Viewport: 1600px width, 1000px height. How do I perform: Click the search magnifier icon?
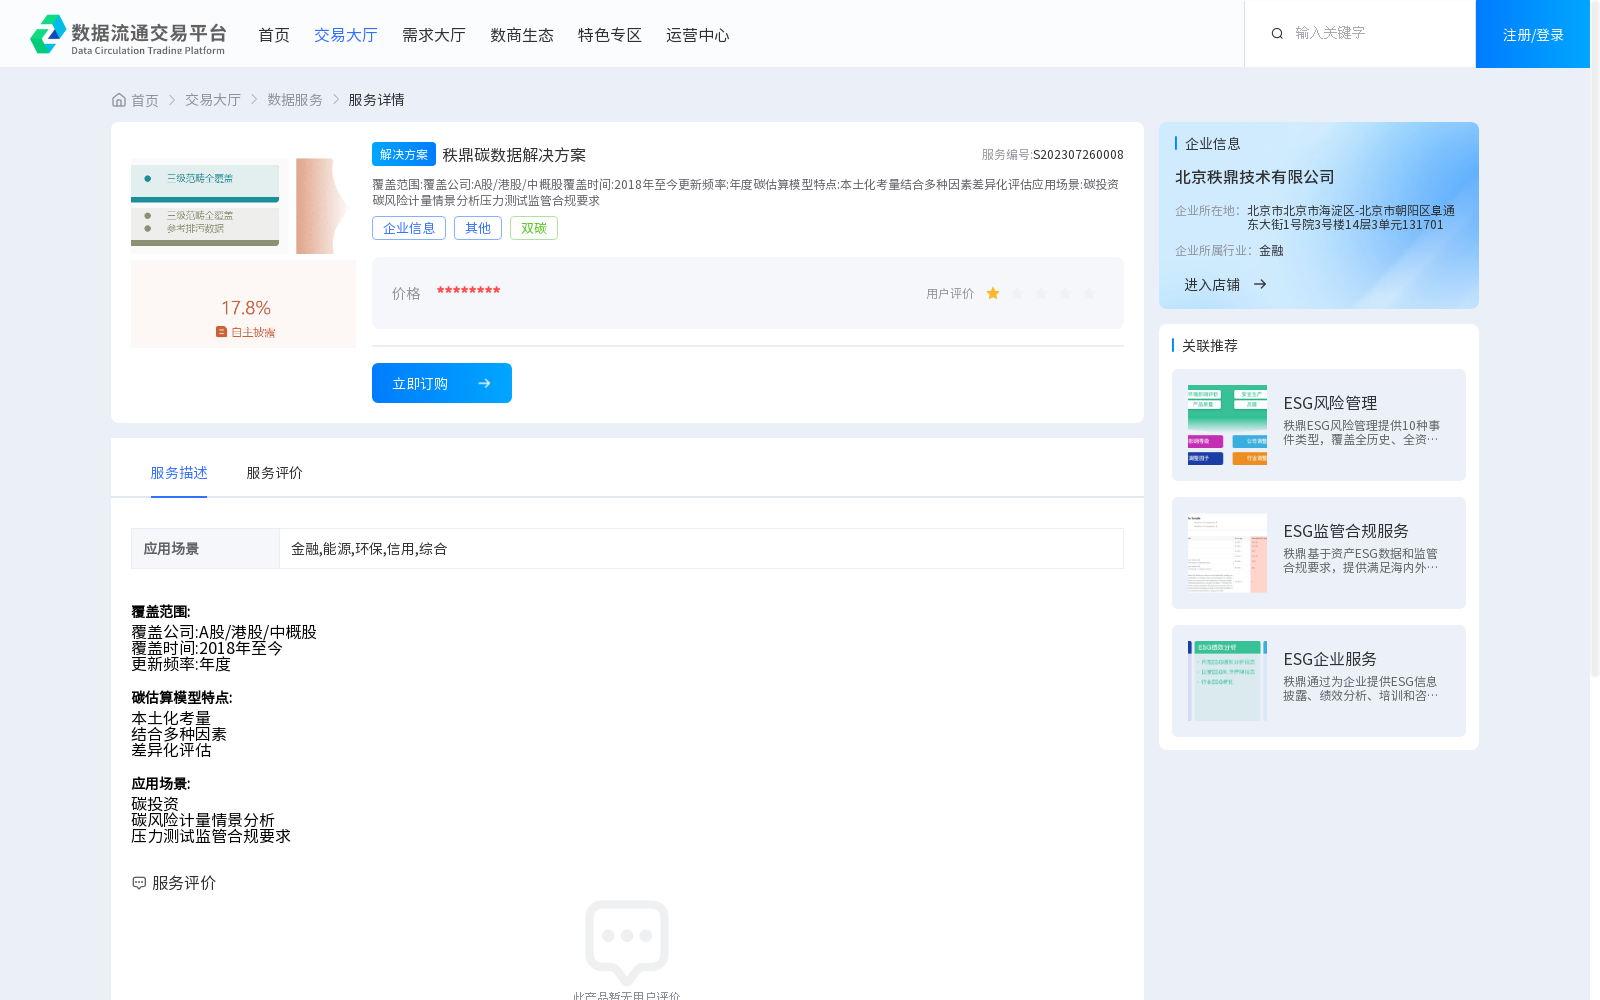coord(1277,34)
